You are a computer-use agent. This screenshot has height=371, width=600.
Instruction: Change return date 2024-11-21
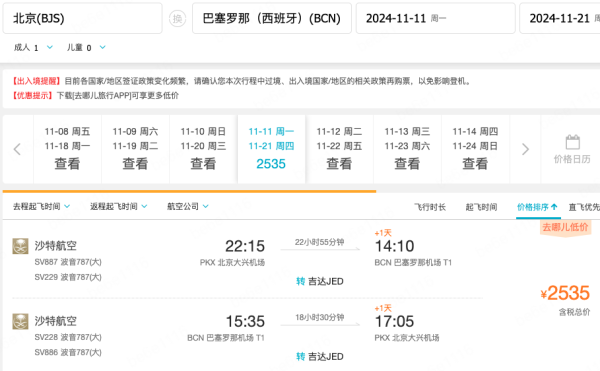coord(560,18)
